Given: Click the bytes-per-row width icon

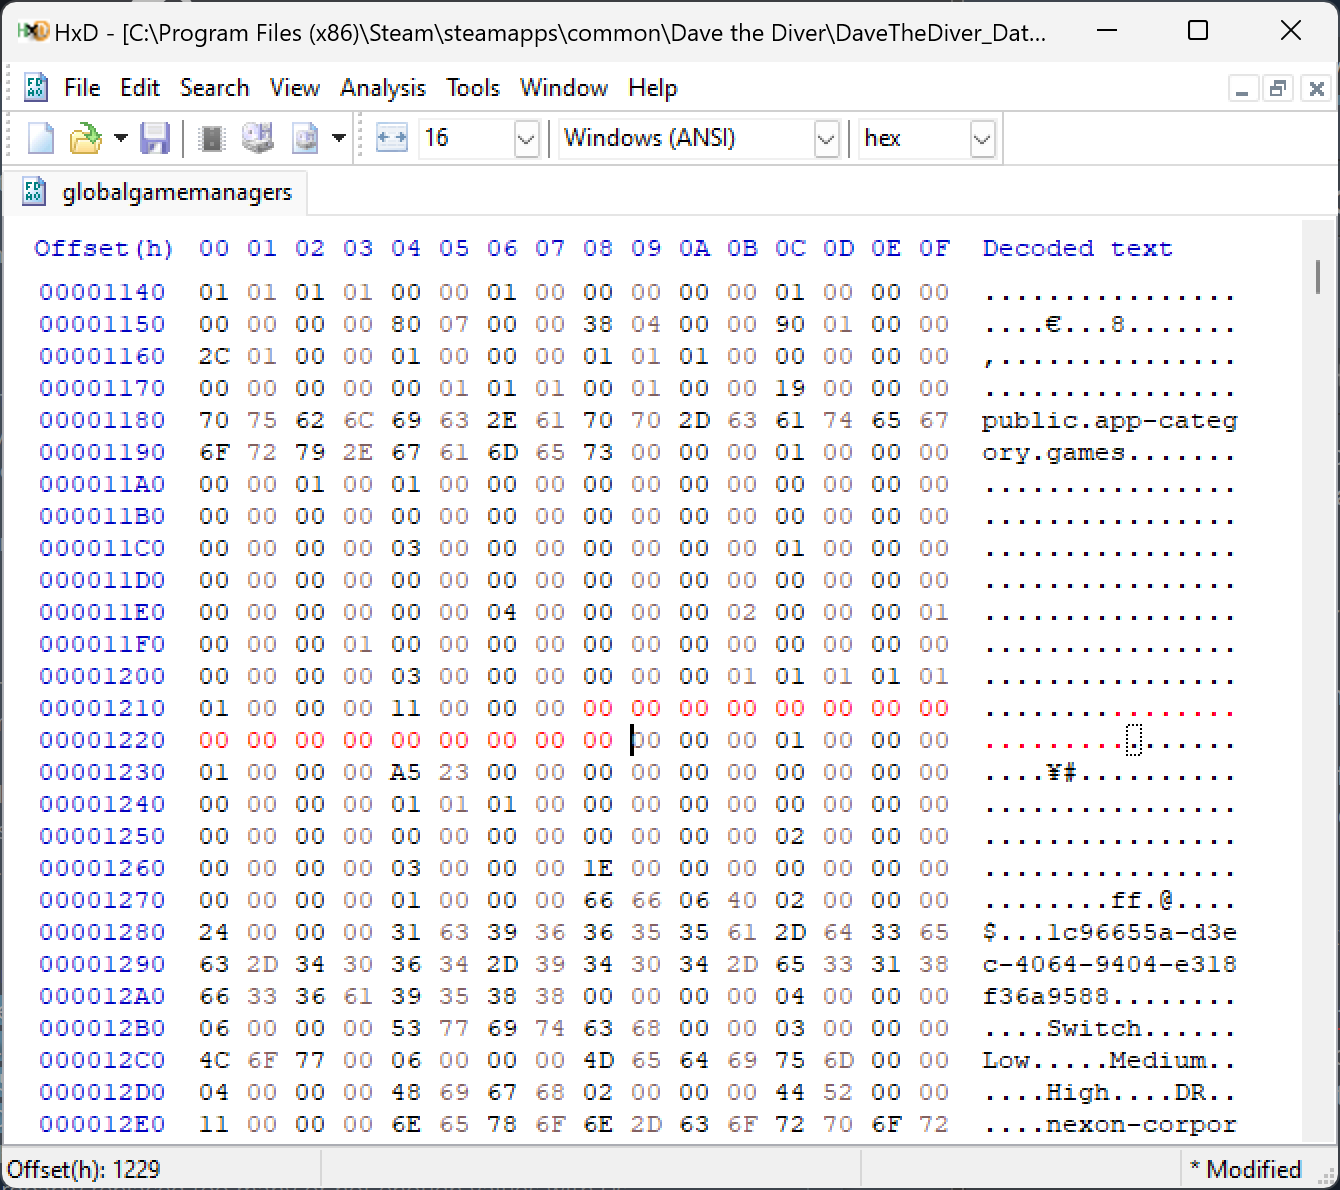Looking at the screenshot, I should click(391, 138).
